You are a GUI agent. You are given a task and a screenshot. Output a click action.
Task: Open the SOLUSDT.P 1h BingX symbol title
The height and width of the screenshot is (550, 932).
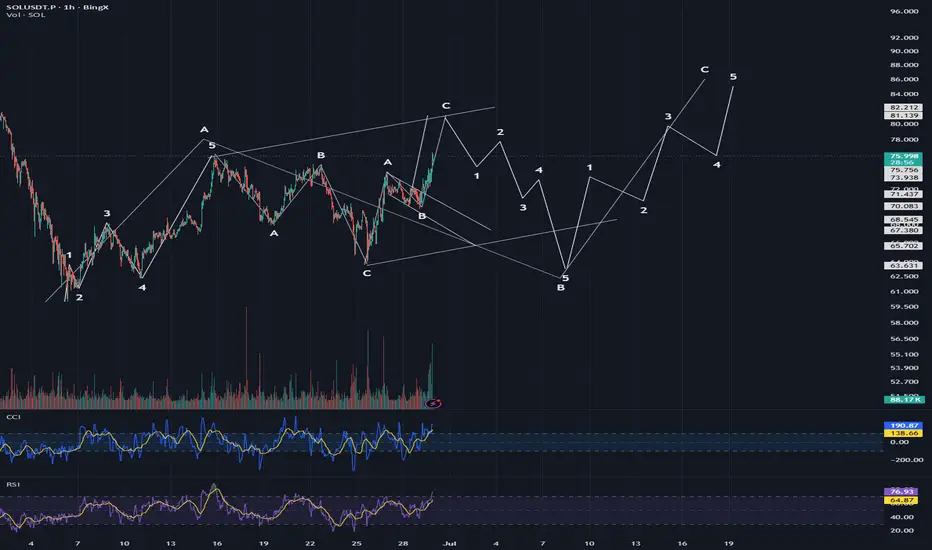point(58,7)
